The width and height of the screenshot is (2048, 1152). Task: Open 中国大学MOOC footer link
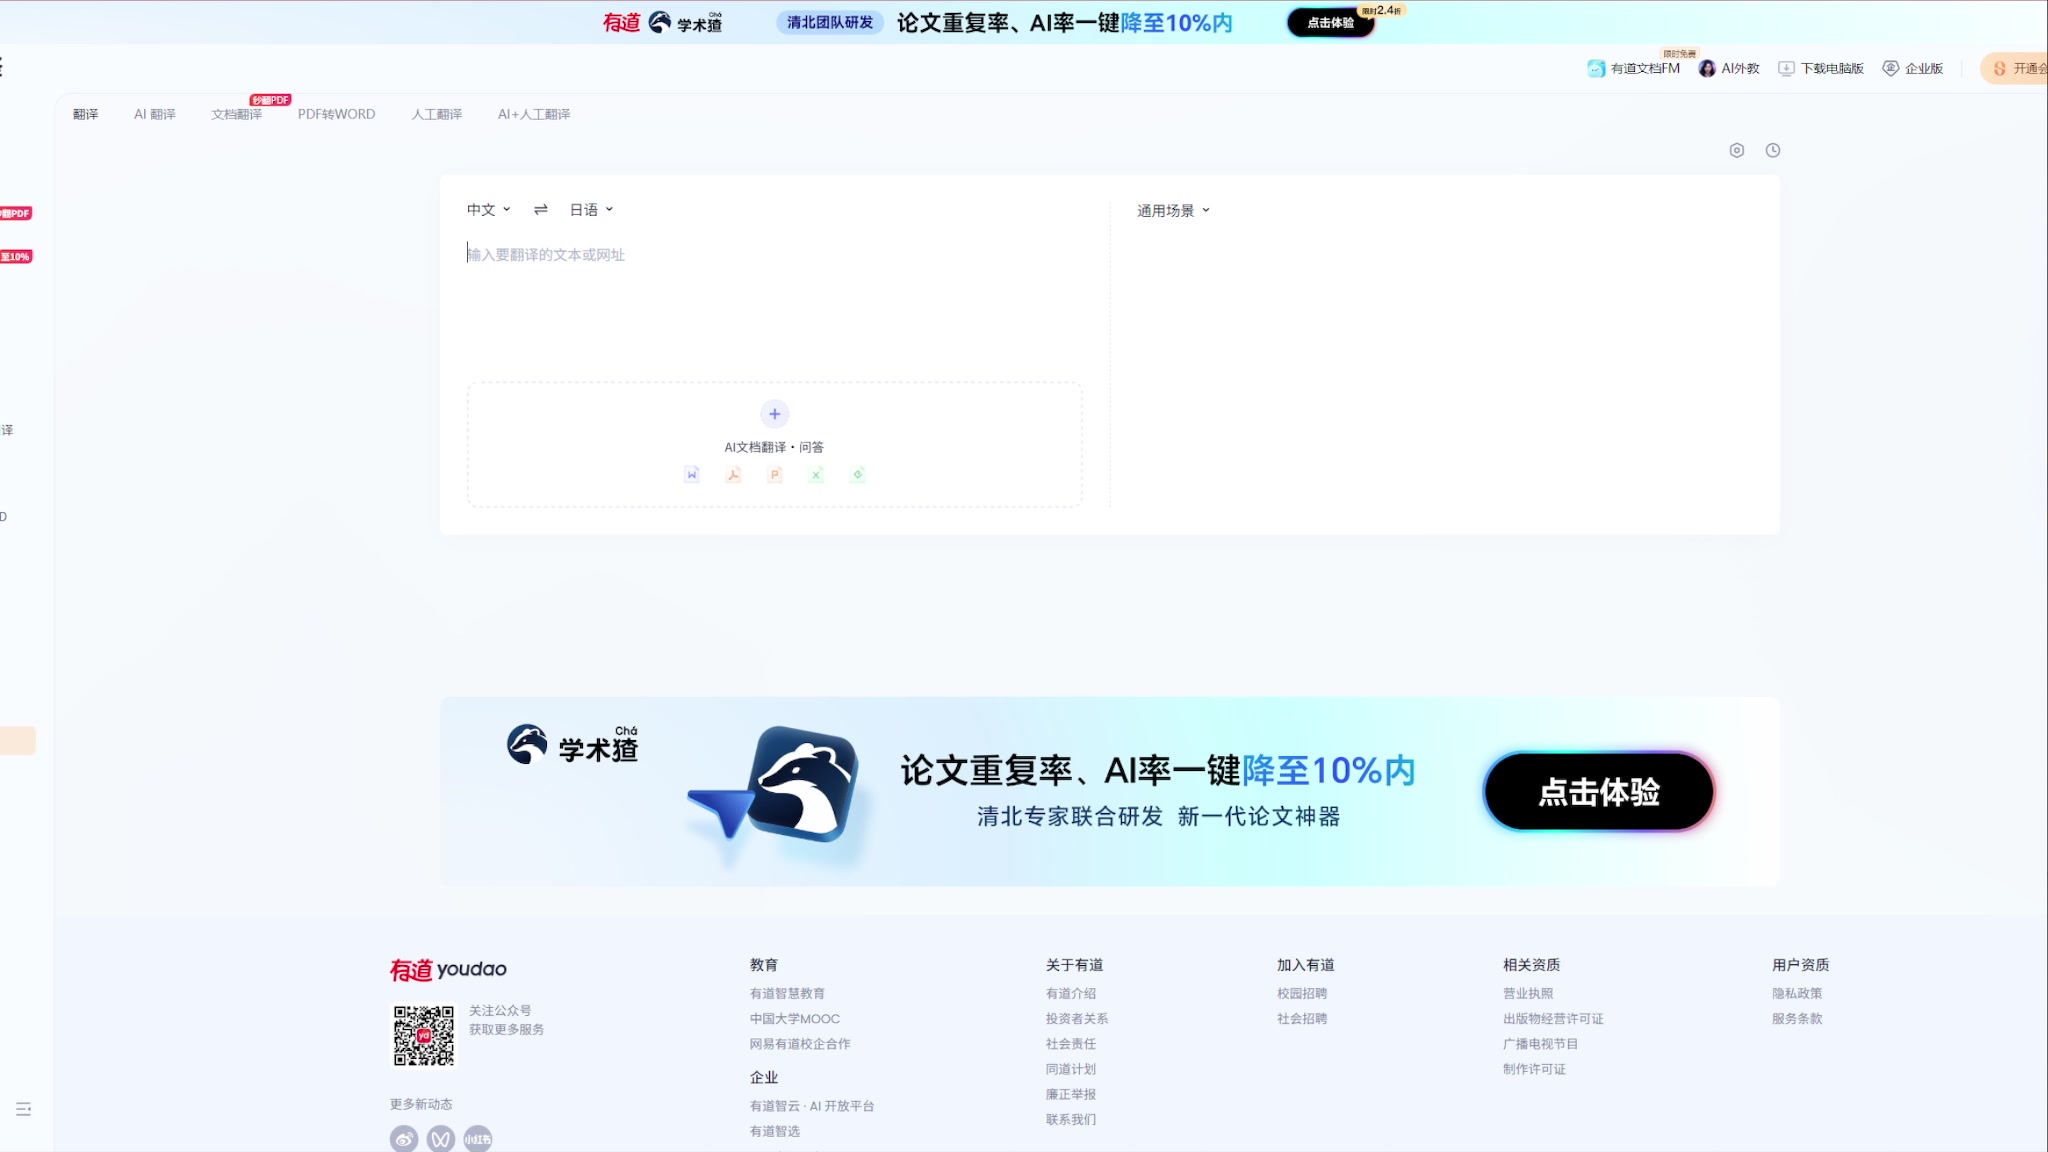(795, 1018)
